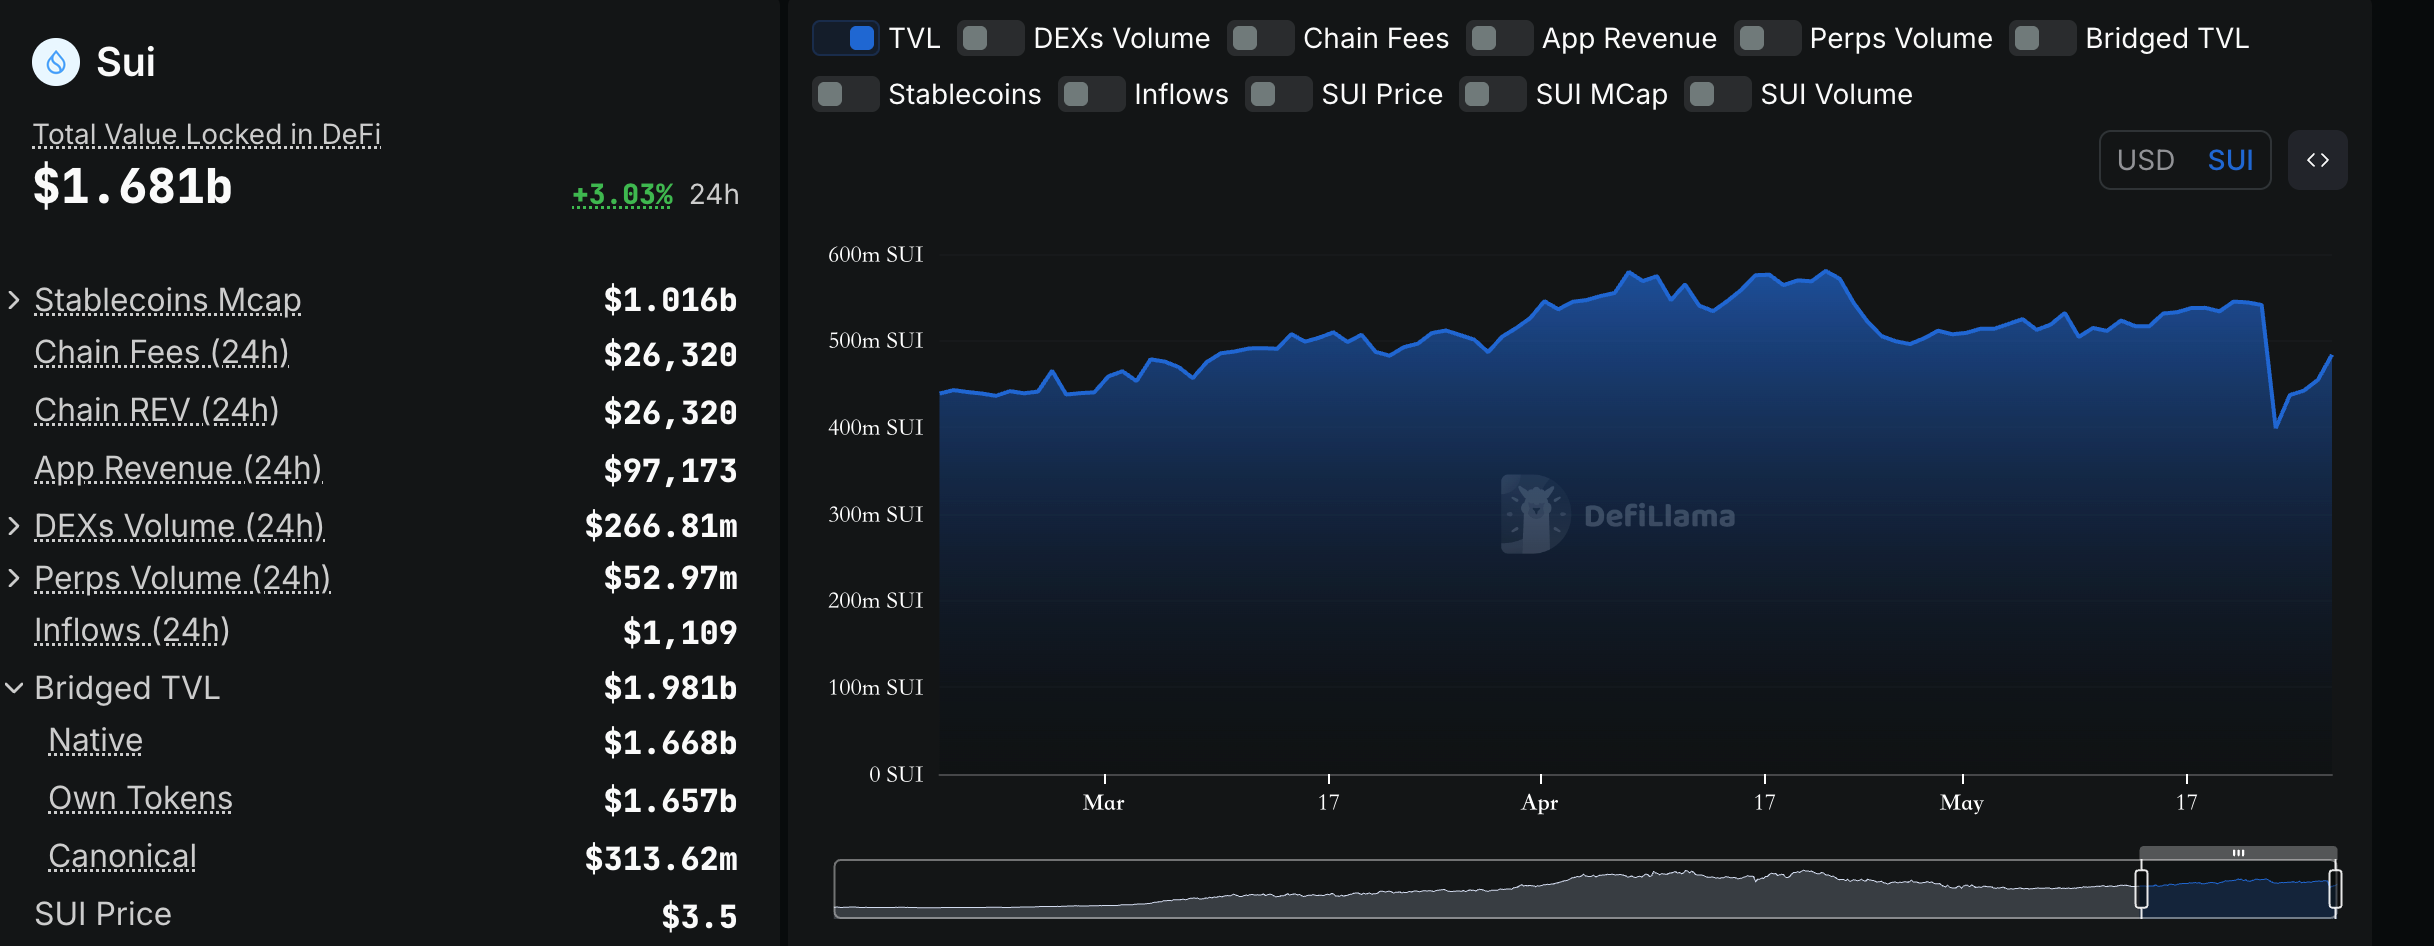Image resolution: width=2434 pixels, height=946 pixels.
Task: Click the TVL dip point near late May
Action: [2276, 427]
